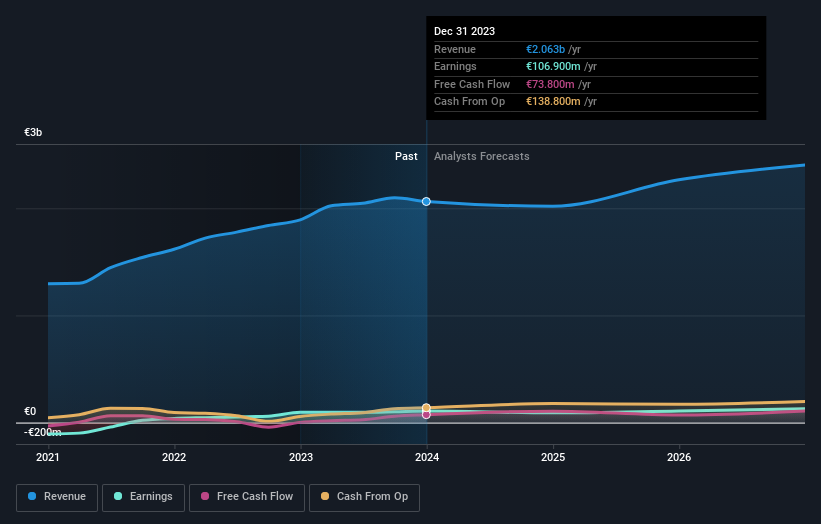The image size is (821, 524).
Task: Click the Free Cash Flow label in tooltip
Action: (x=472, y=84)
